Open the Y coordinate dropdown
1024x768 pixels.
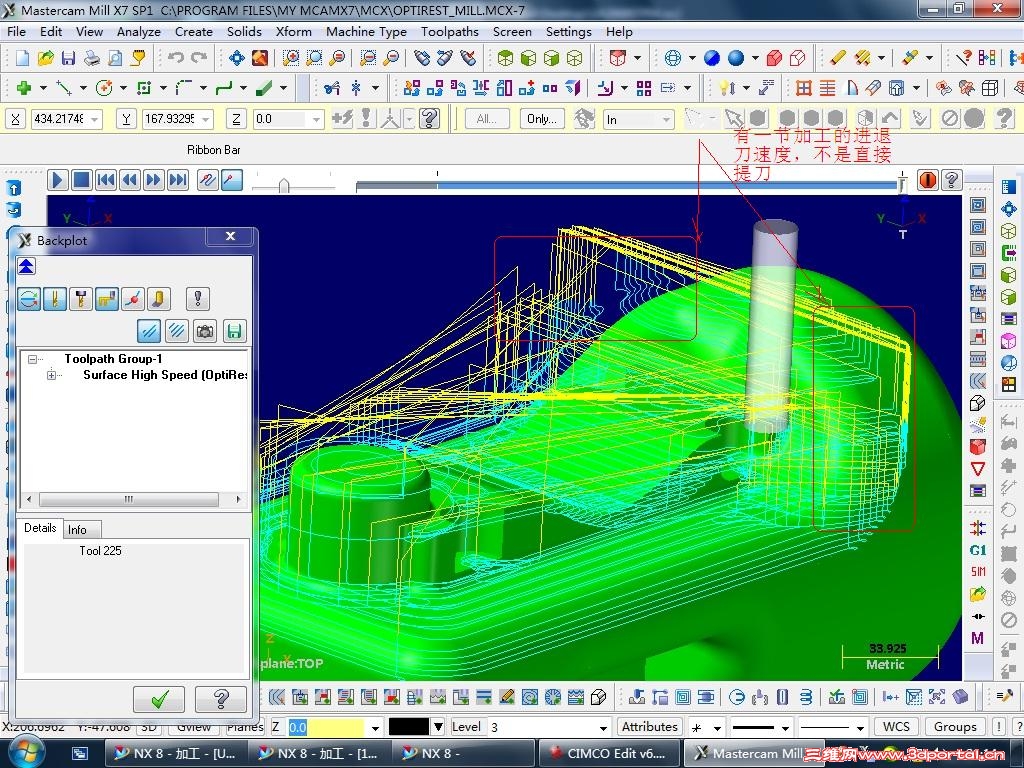[206, 119]
